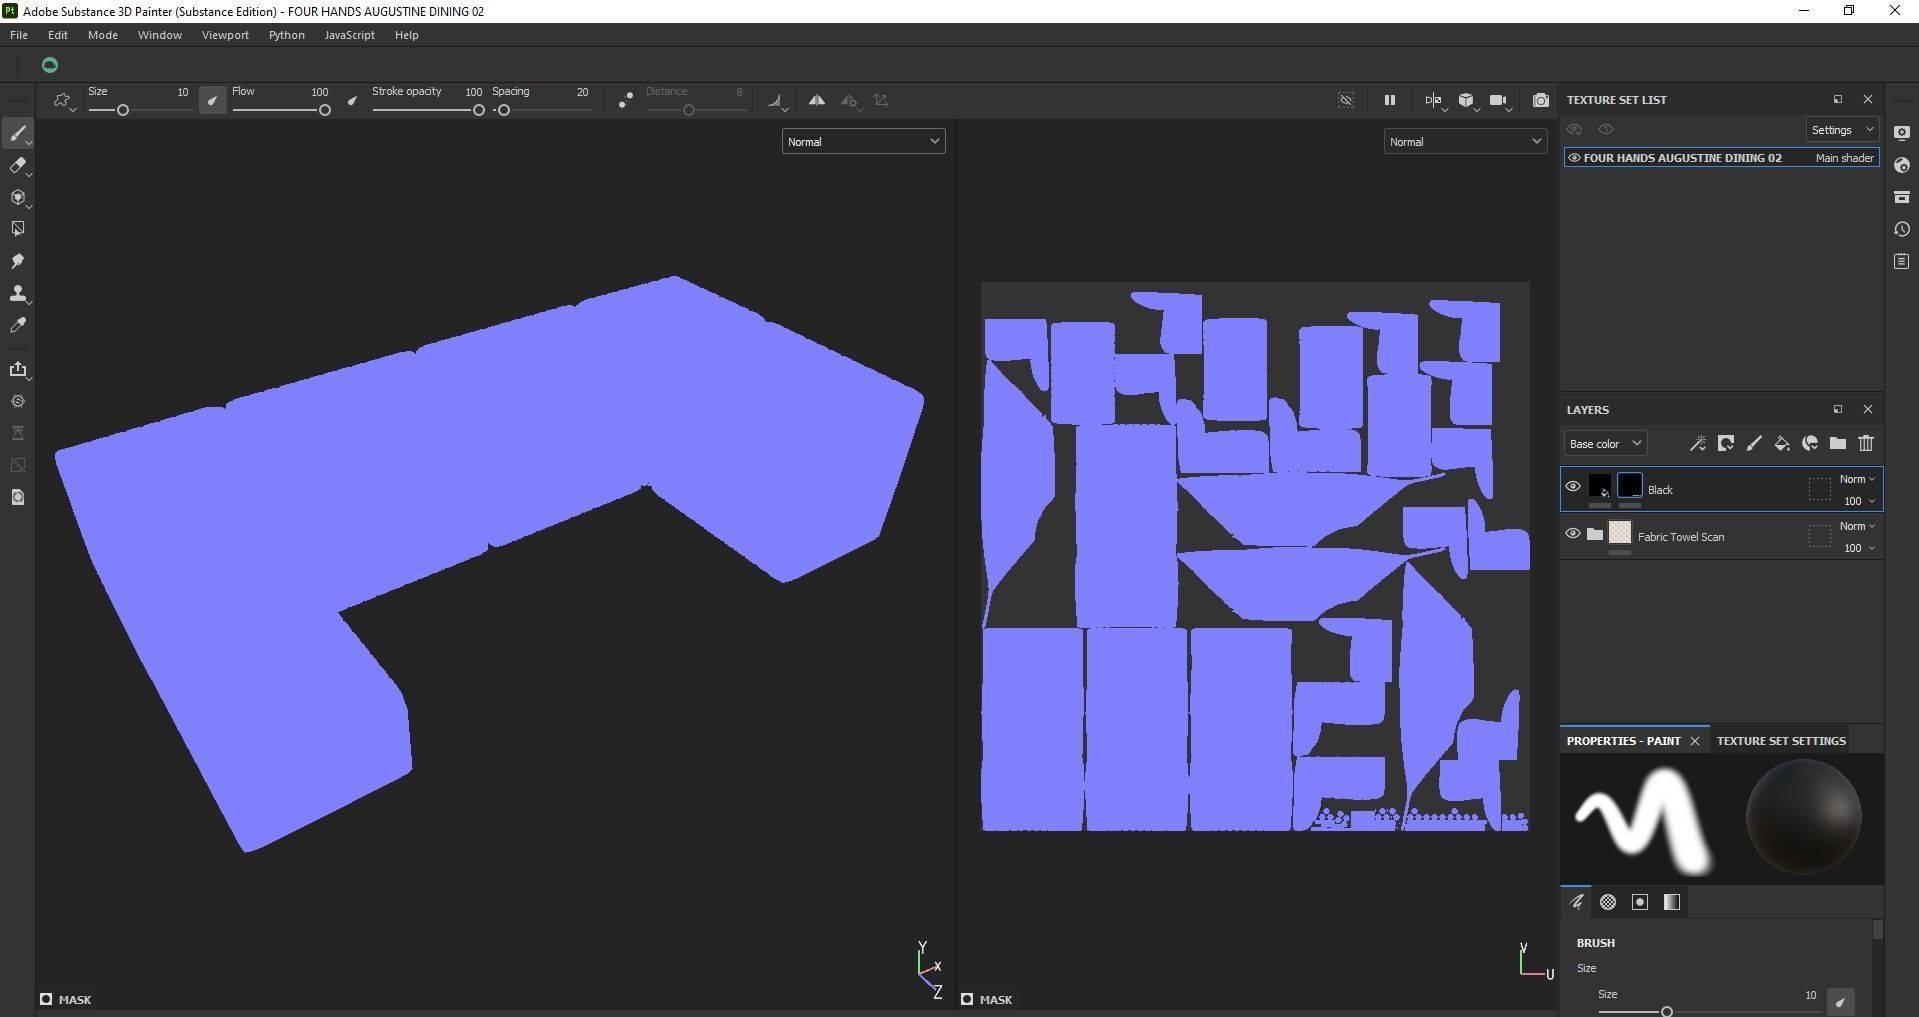Select the Smudge tool
1919x1017 pixels.
tap(18, 261)
